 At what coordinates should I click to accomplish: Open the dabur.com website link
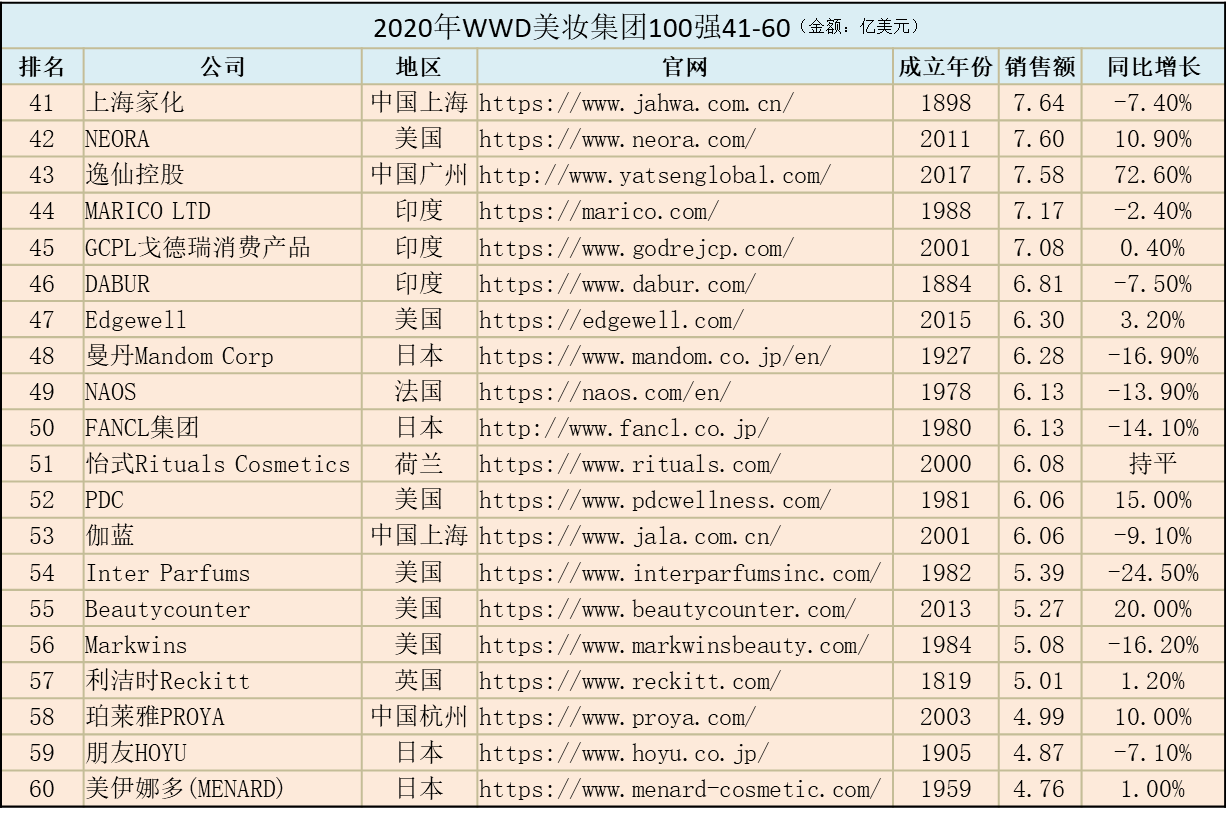618,284
